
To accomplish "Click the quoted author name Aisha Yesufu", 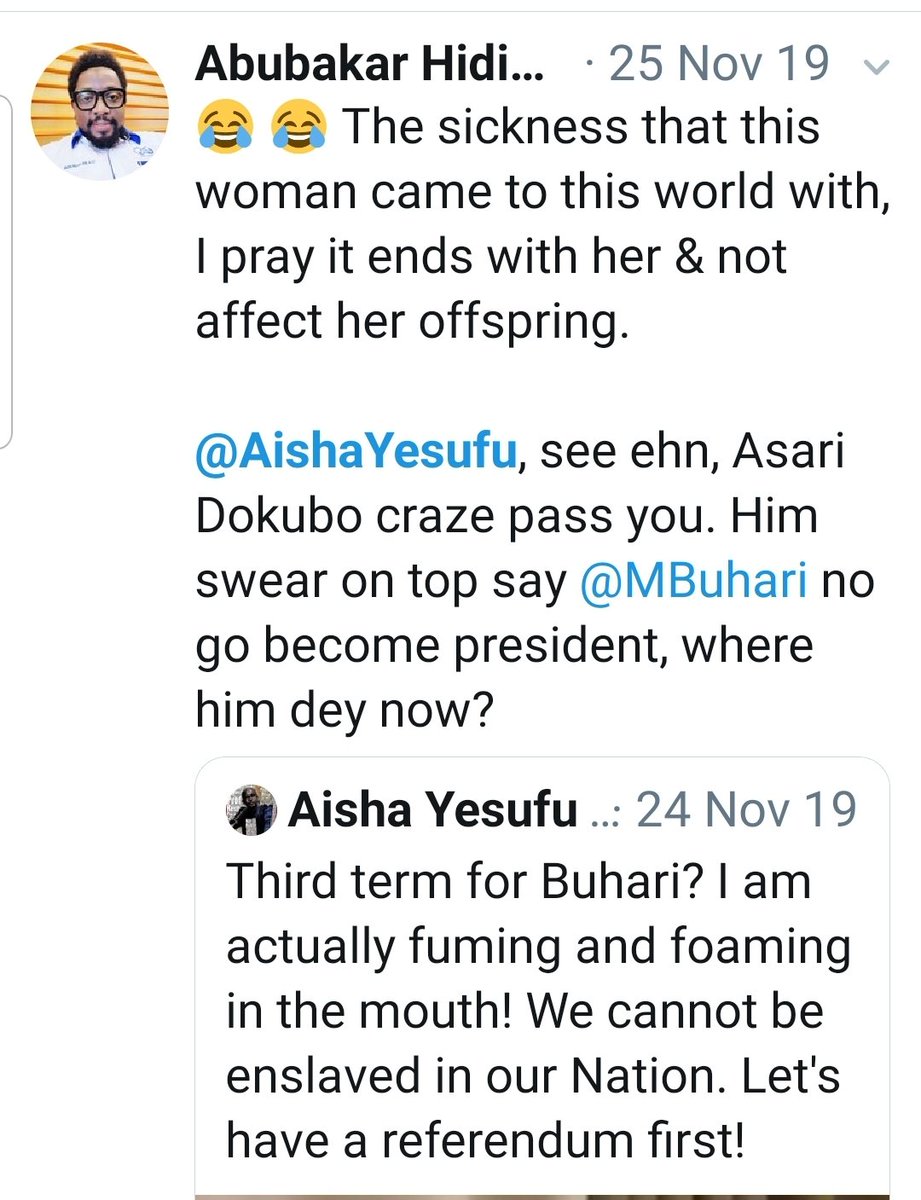I will pyautogui.click(x=432, y=809).
